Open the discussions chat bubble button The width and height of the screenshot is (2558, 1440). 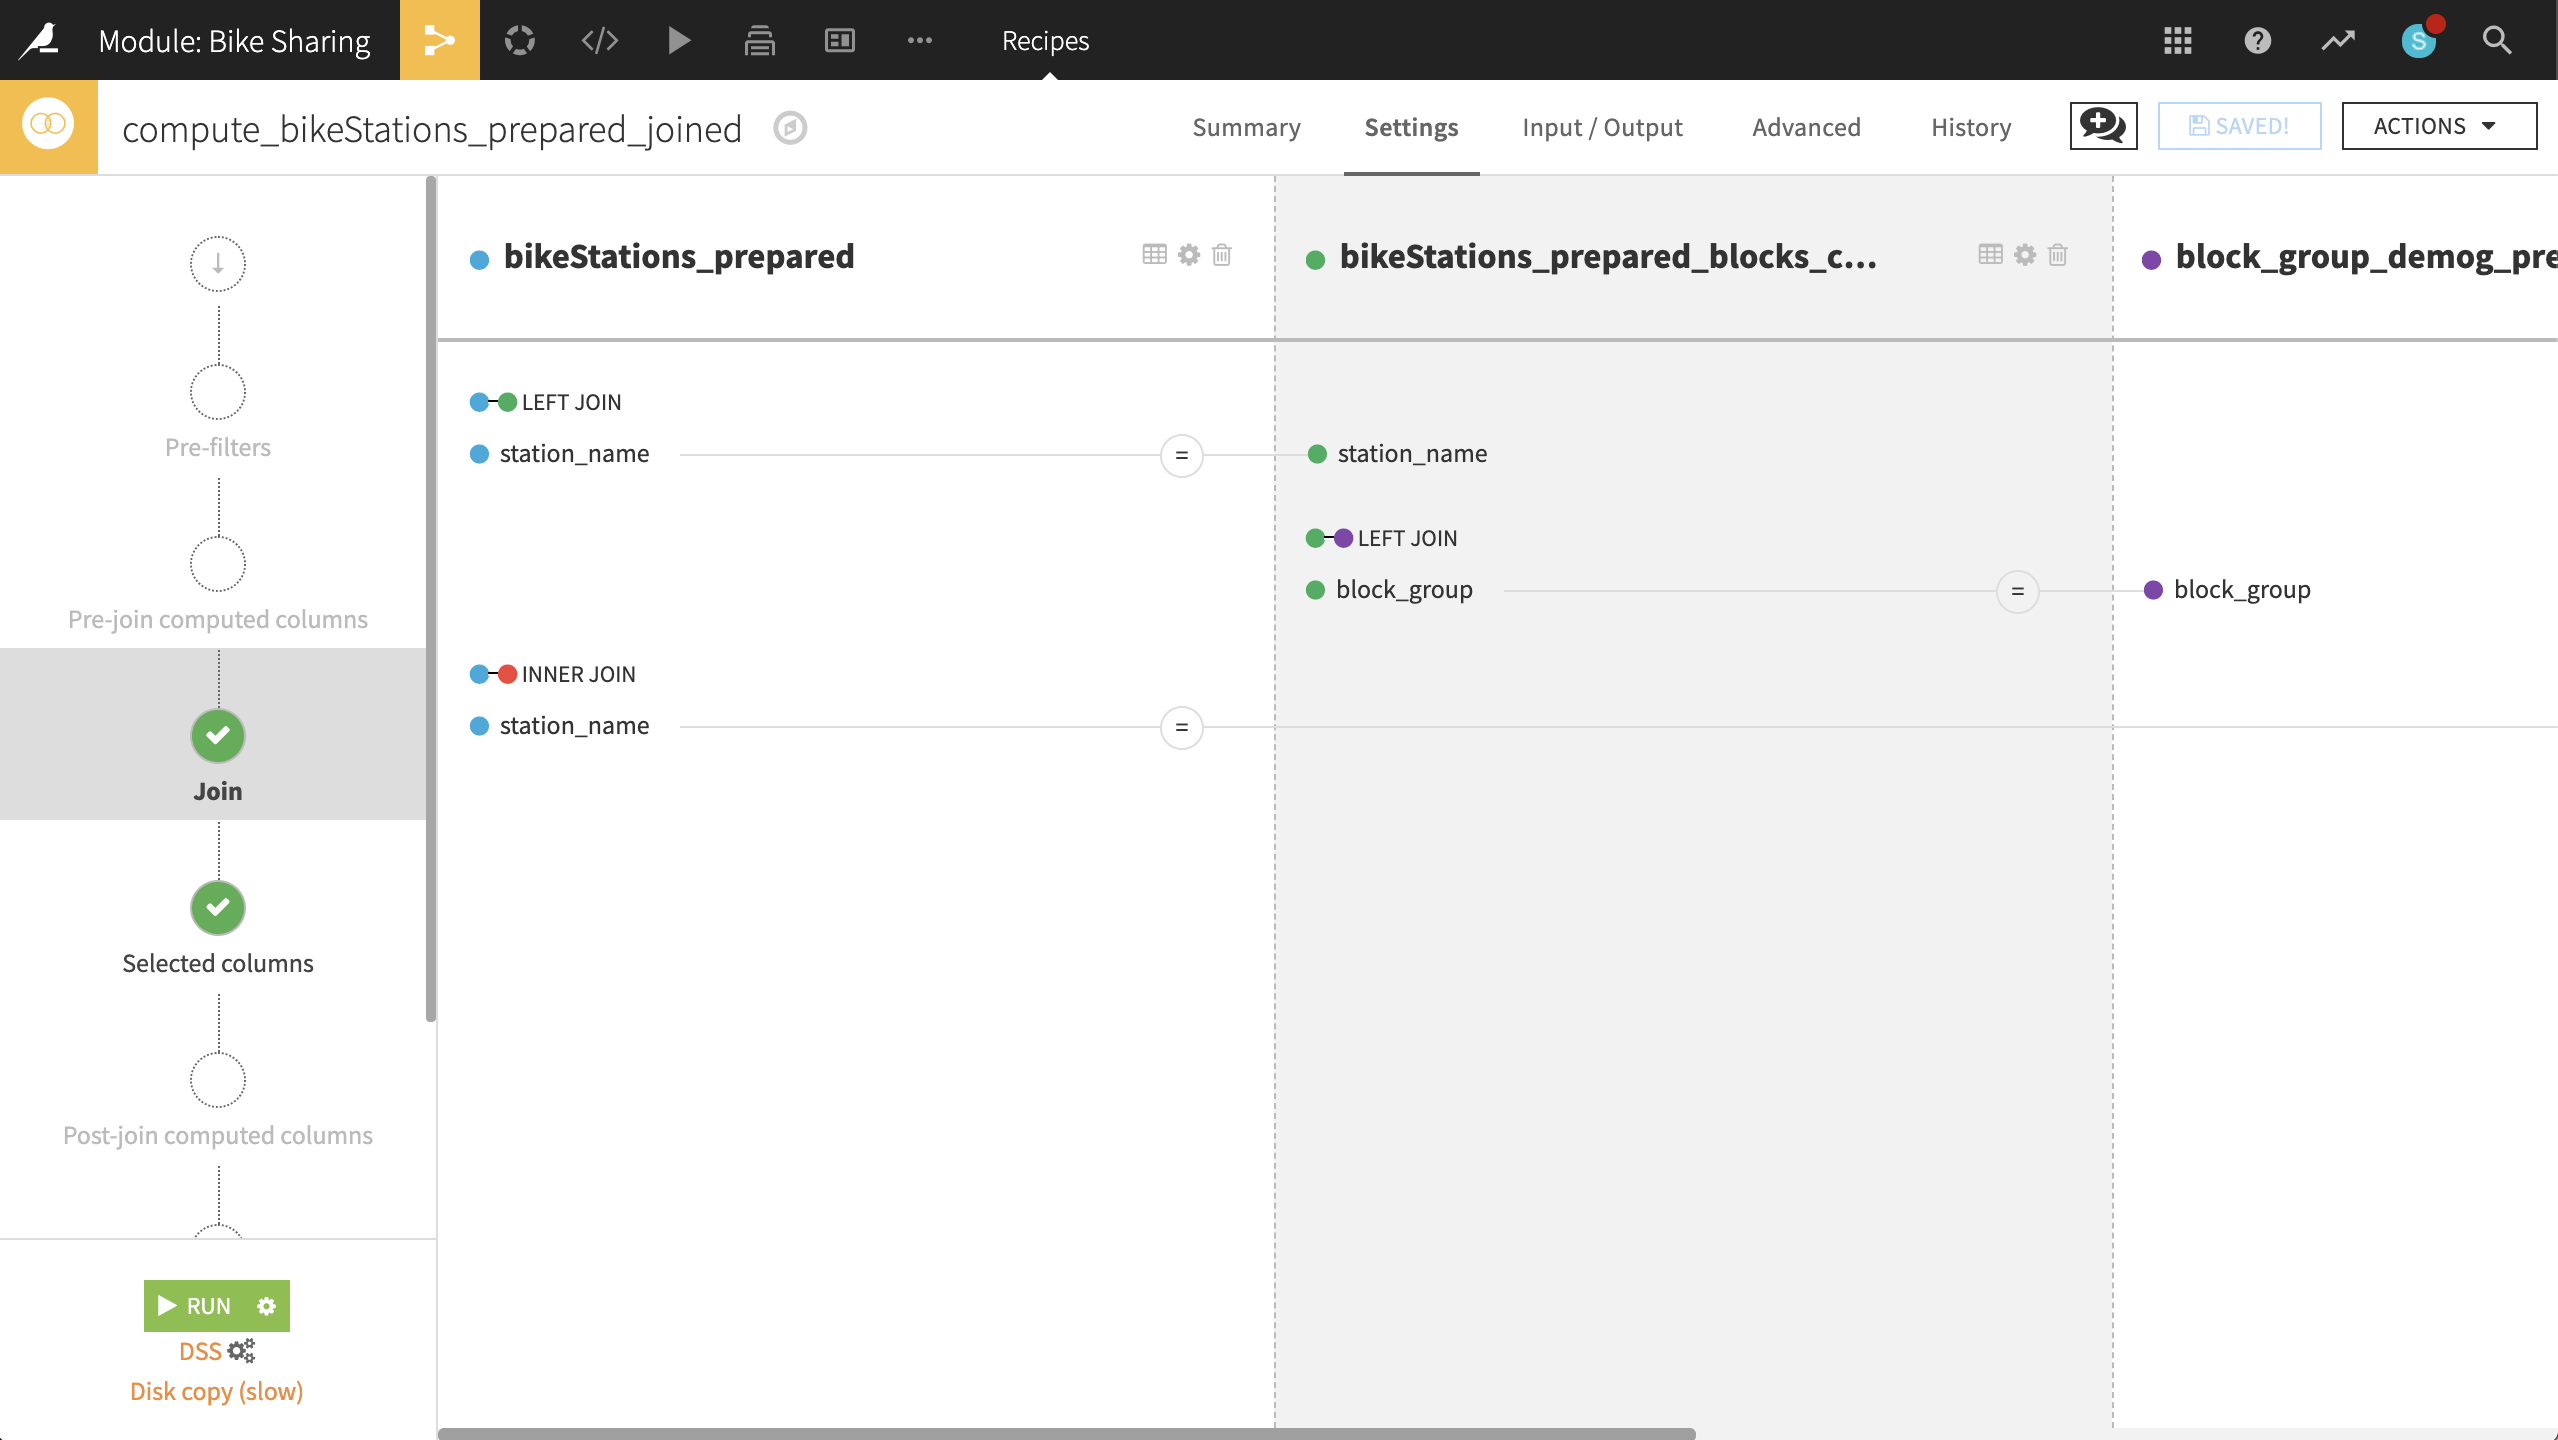coord(2104,126)
